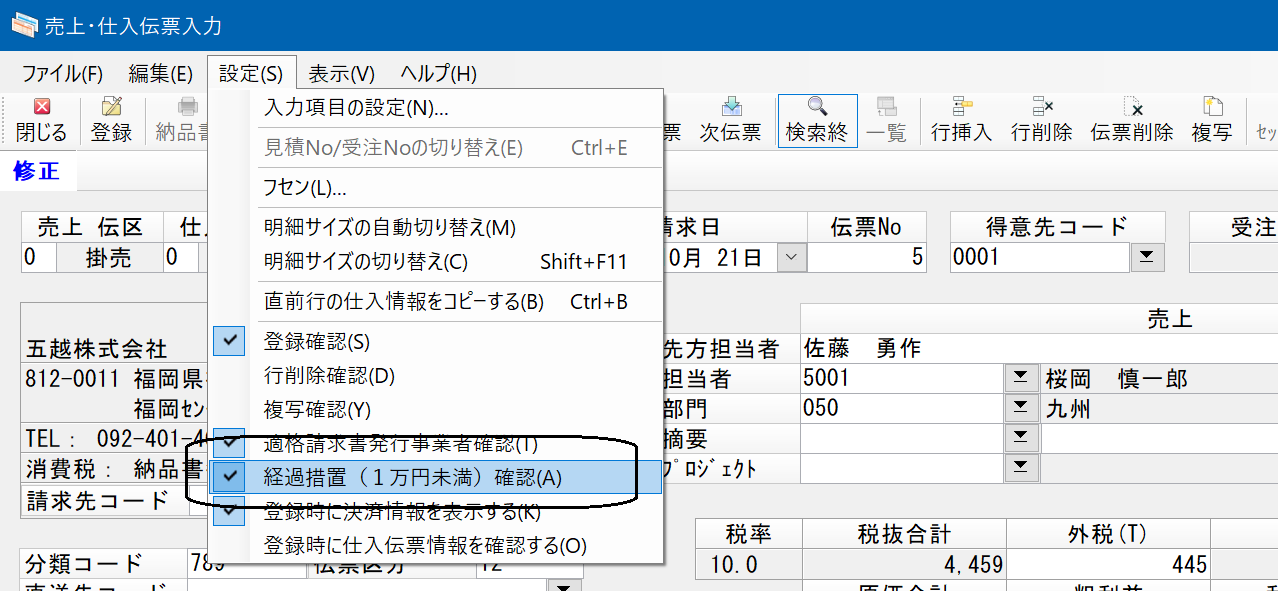Click the 登録 register toolbar icon
The width and height of the screenshot is (1278, 591).
click(111, 120)
